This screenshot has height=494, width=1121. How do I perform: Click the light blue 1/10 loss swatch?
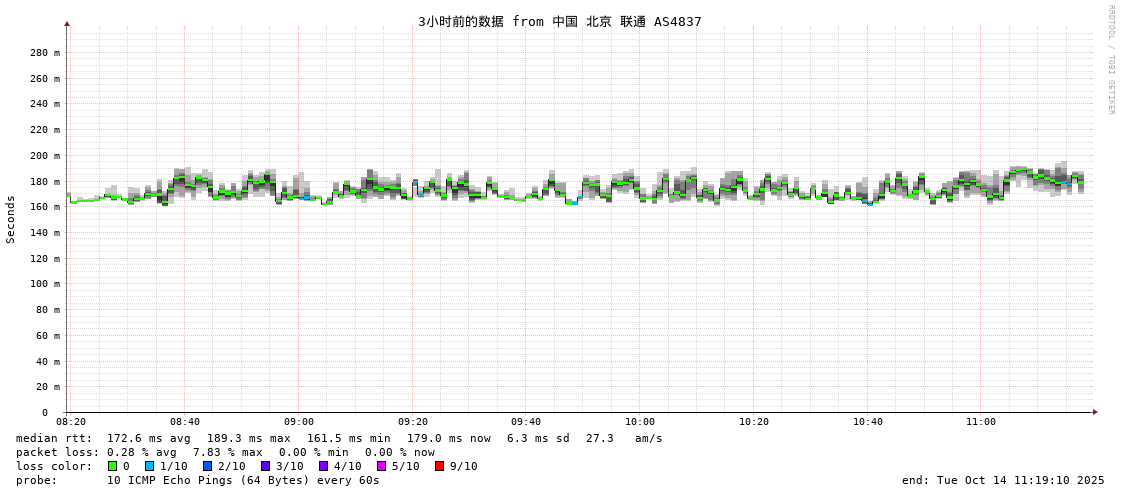click(x=150, y=466)
